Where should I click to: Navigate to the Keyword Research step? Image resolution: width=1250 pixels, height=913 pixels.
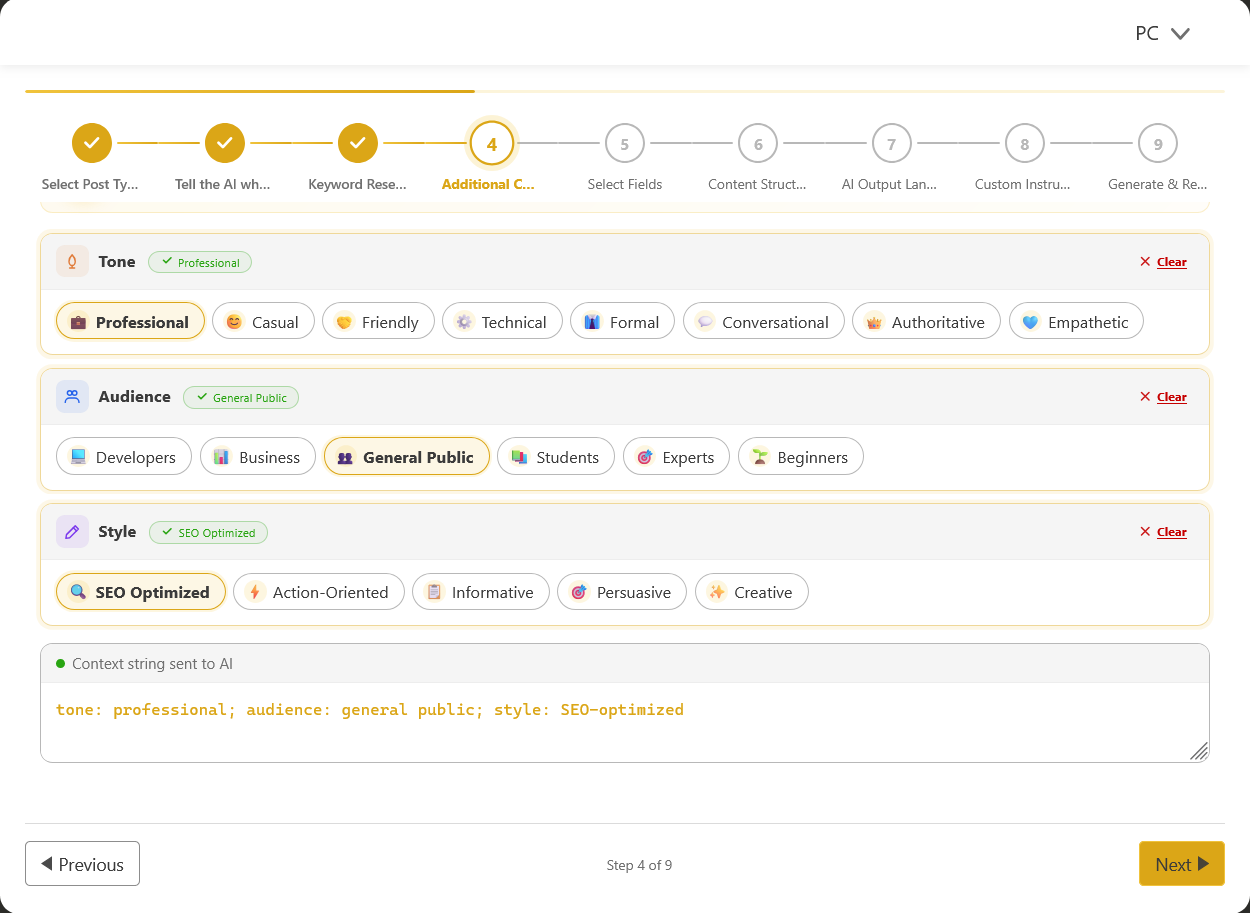(x=358, y=142)
